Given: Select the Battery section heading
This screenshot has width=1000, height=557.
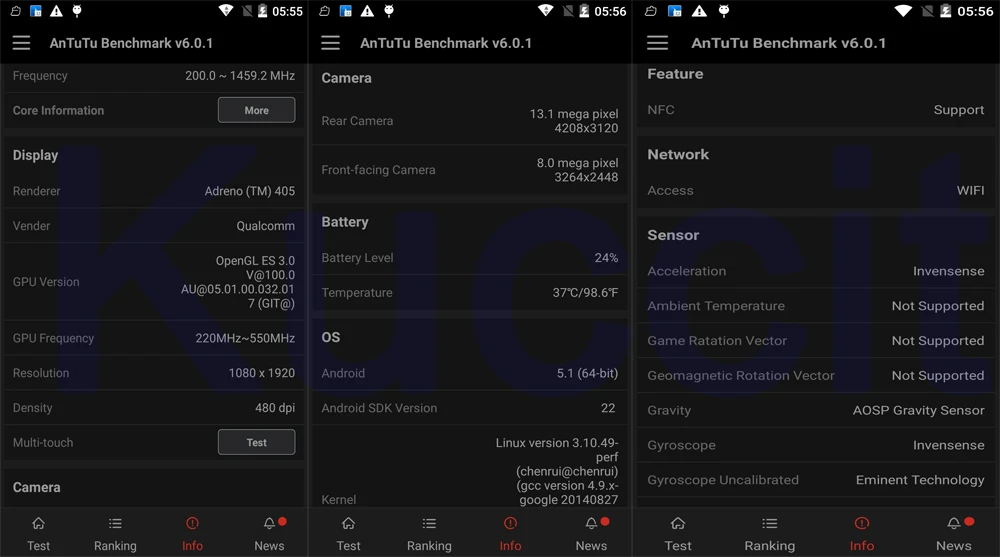Looking at the screenshot, I should [344, 222].
